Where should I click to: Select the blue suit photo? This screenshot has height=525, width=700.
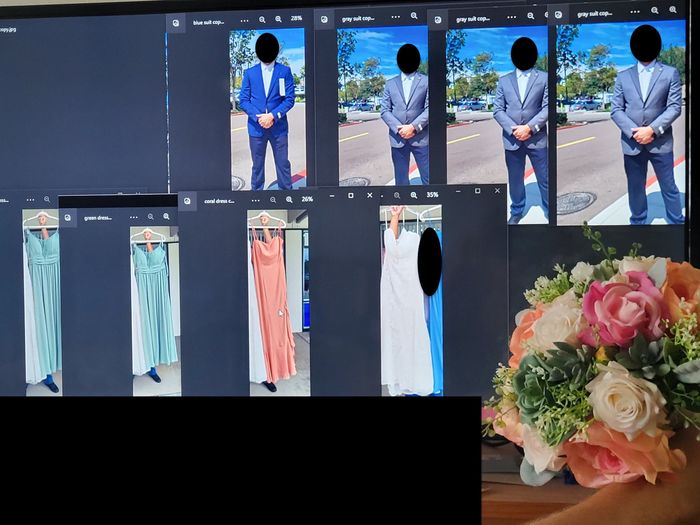(x=267, y=110)
